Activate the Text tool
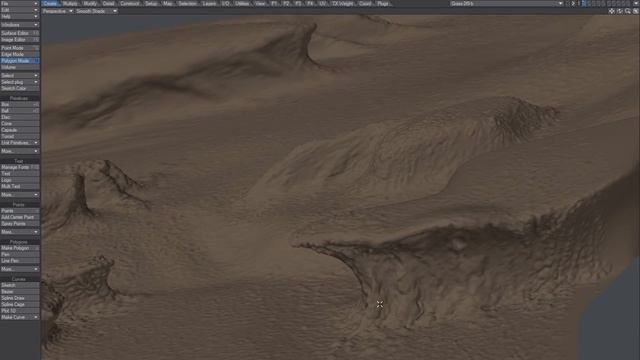Screen dimensions: 640x360 [x=20, y=173]
